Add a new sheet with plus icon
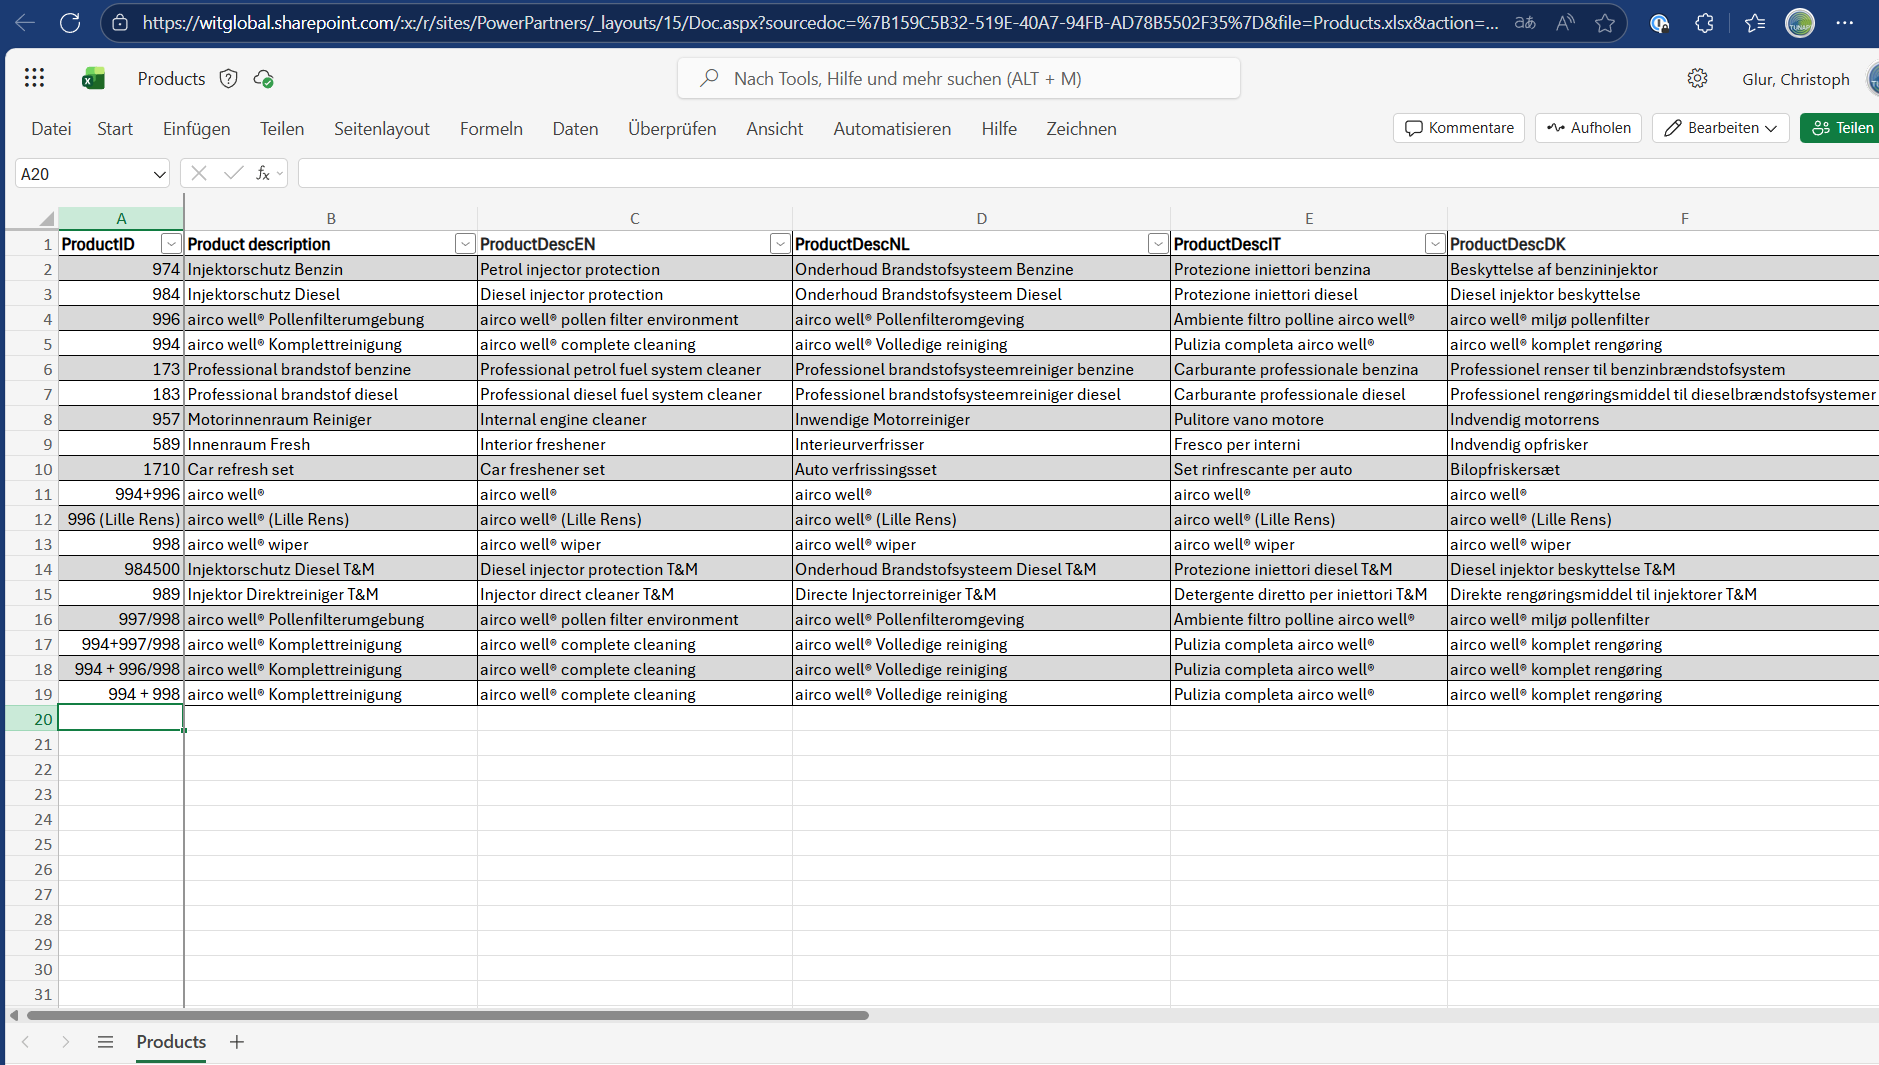 pos(237,1042)
